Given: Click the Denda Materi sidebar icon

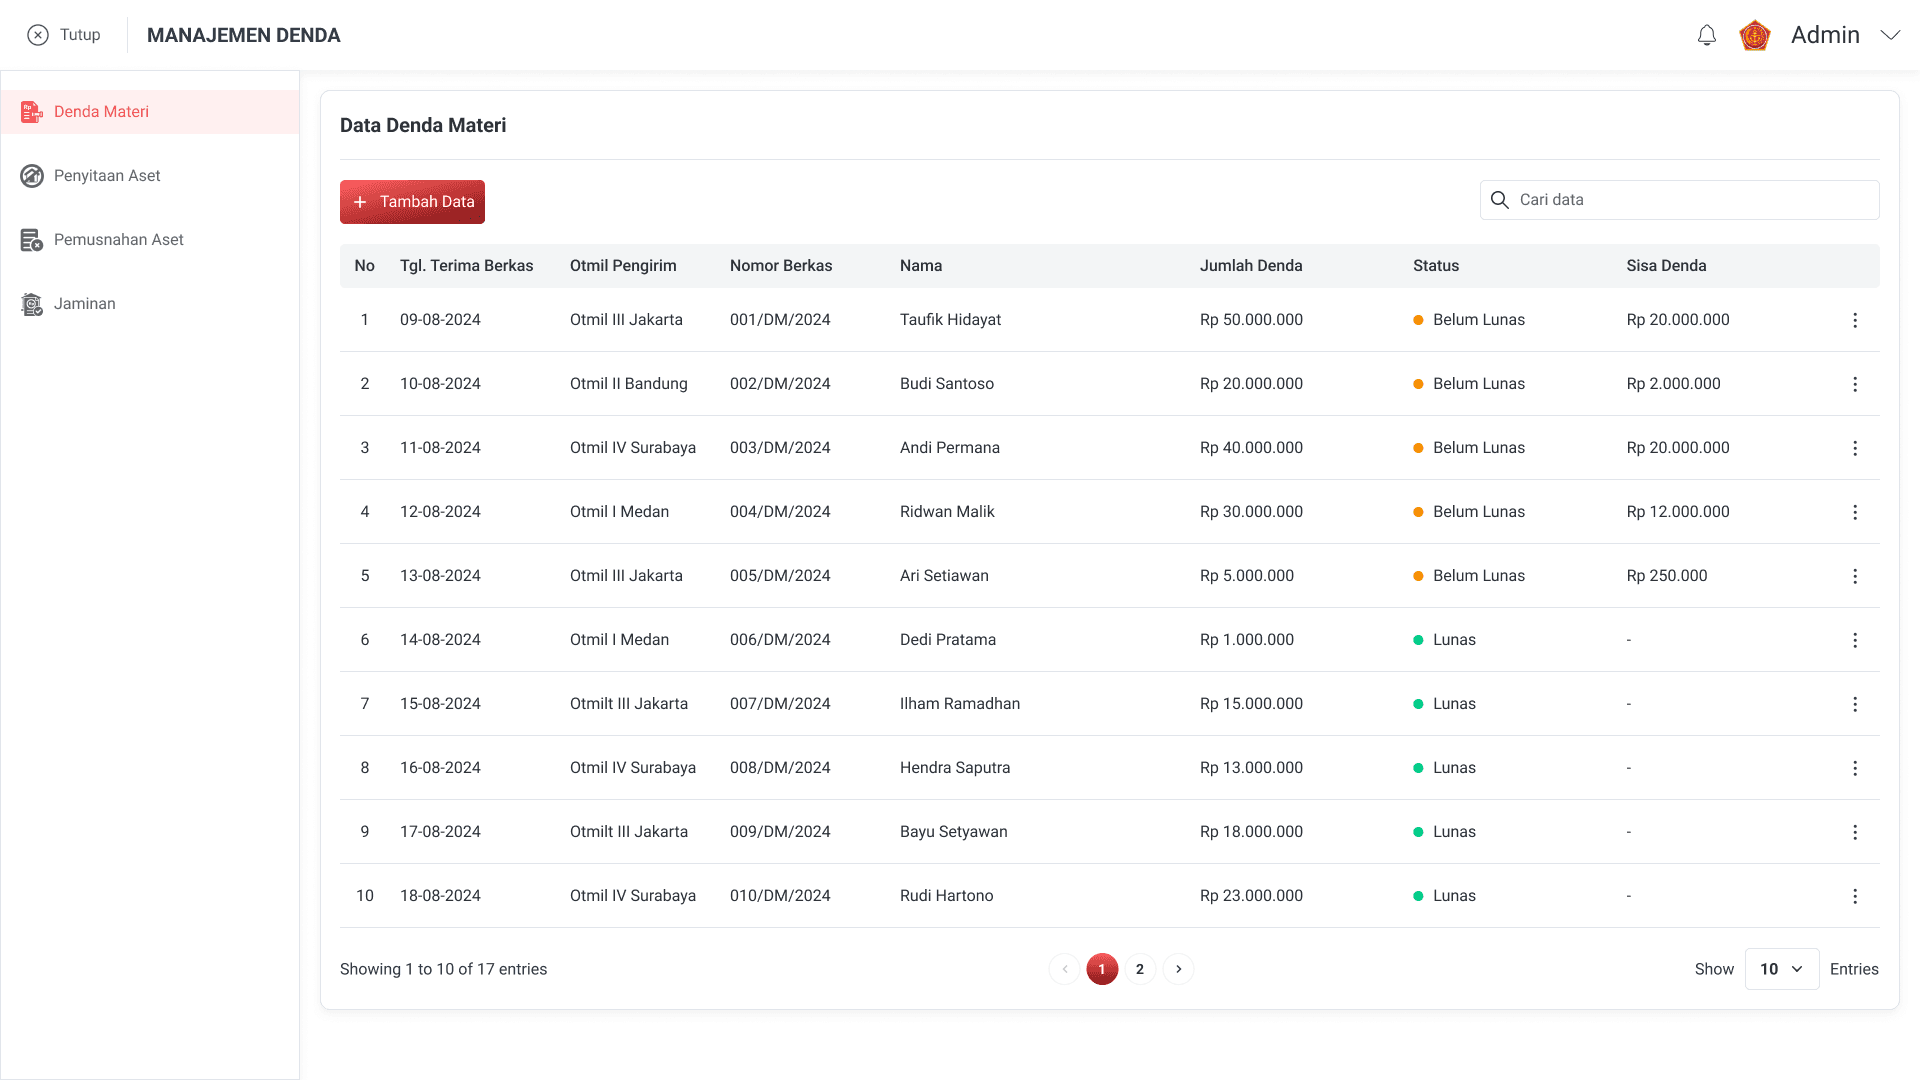Looking at the screenshot, I should click(32, 112).
